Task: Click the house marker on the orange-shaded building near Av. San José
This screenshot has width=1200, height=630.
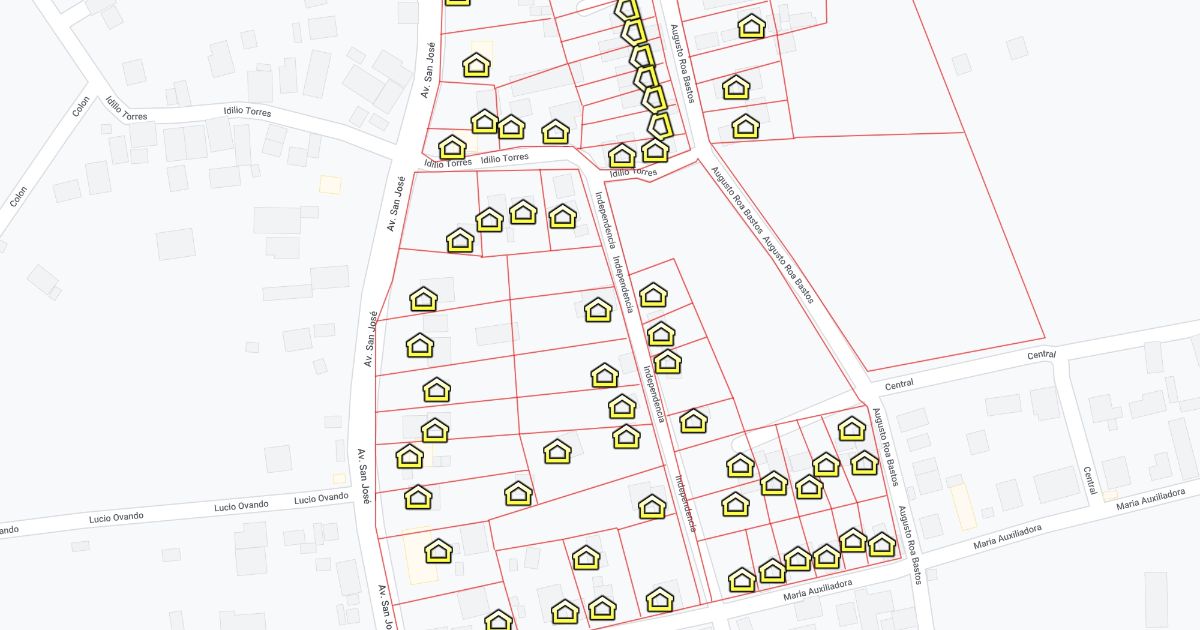Action: tap(438, 551)
